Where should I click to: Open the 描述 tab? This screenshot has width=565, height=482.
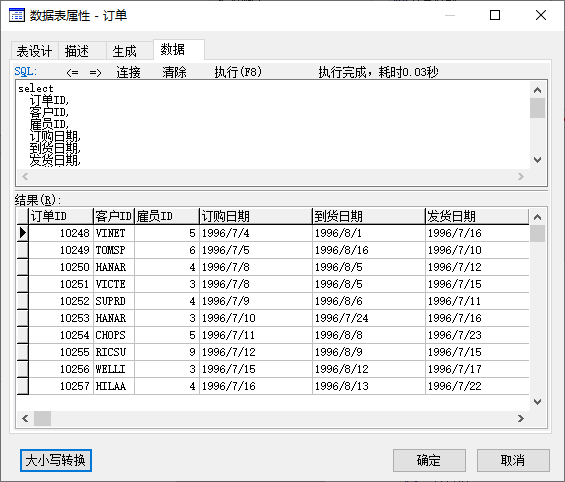point(77,51)
